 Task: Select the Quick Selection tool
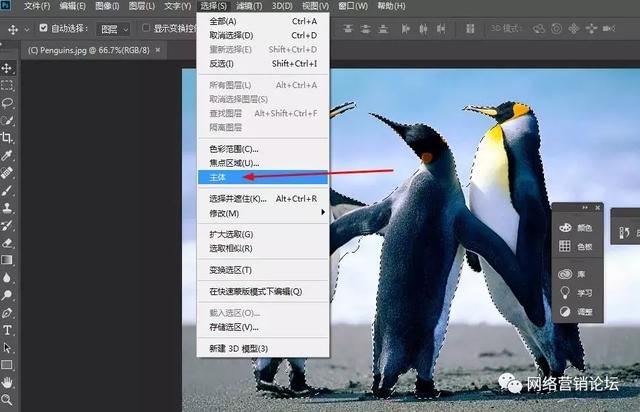[7, 120]
